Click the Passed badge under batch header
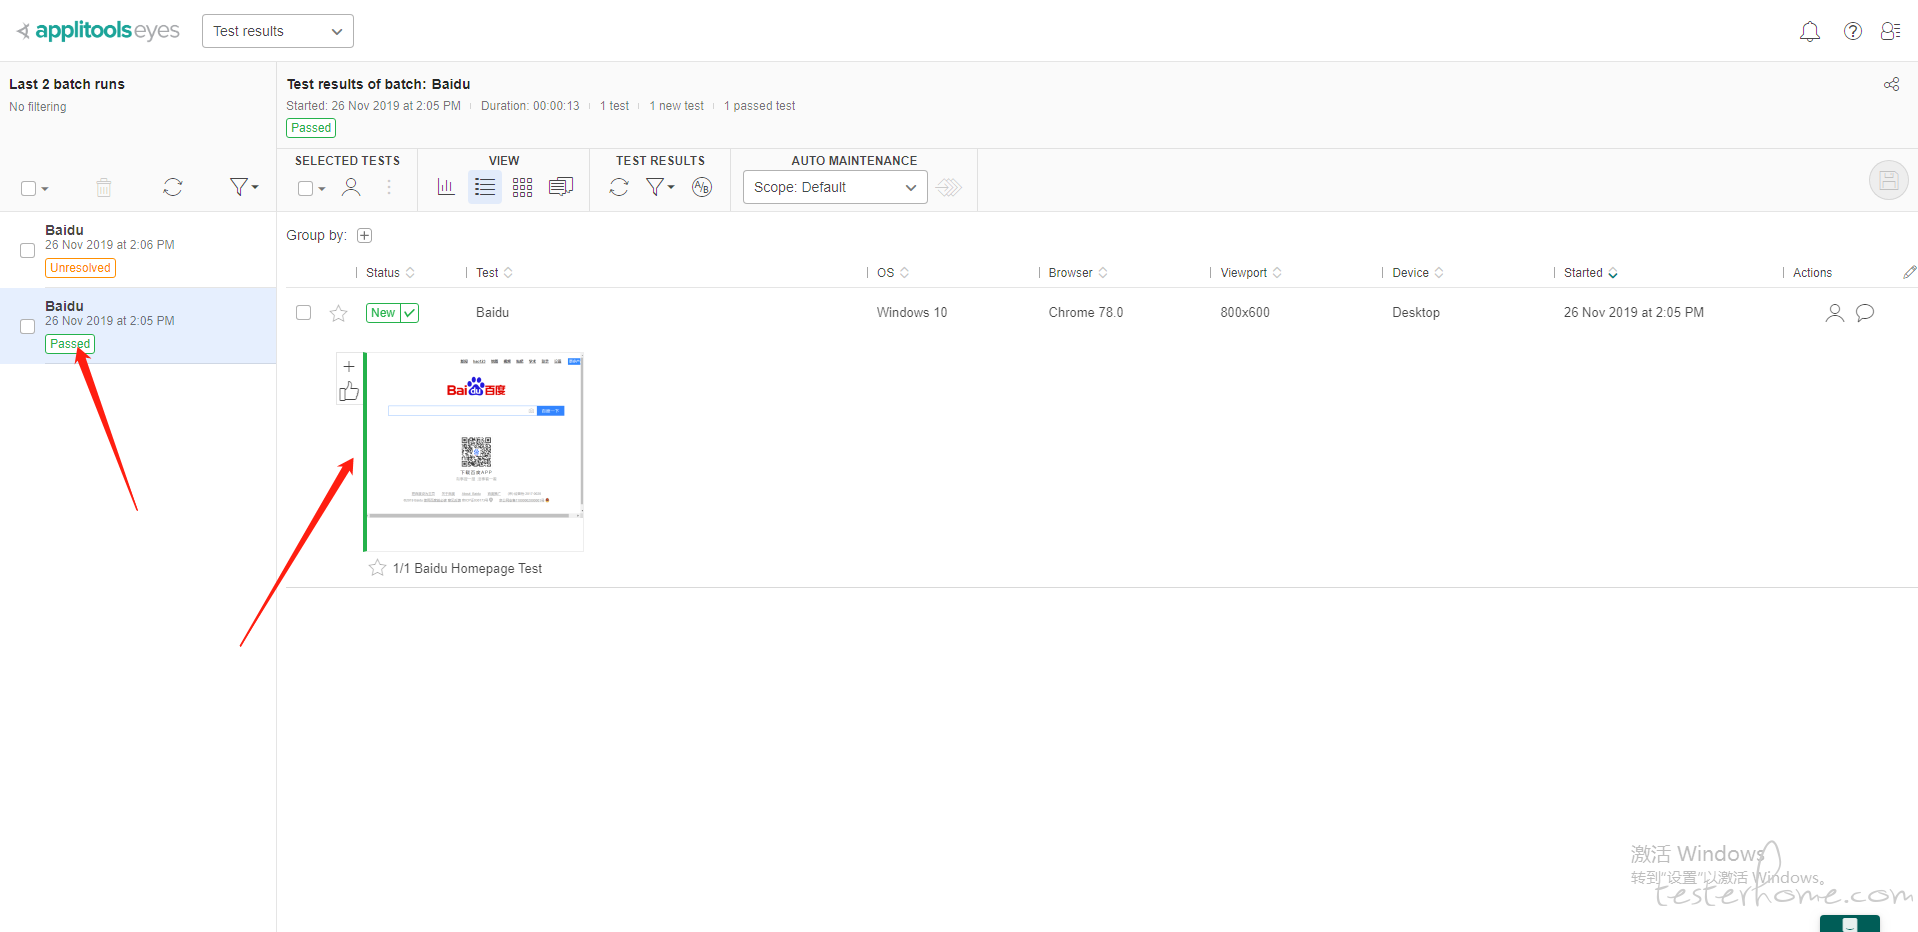Screen dimensions: 1918x932 pos(311,128)
